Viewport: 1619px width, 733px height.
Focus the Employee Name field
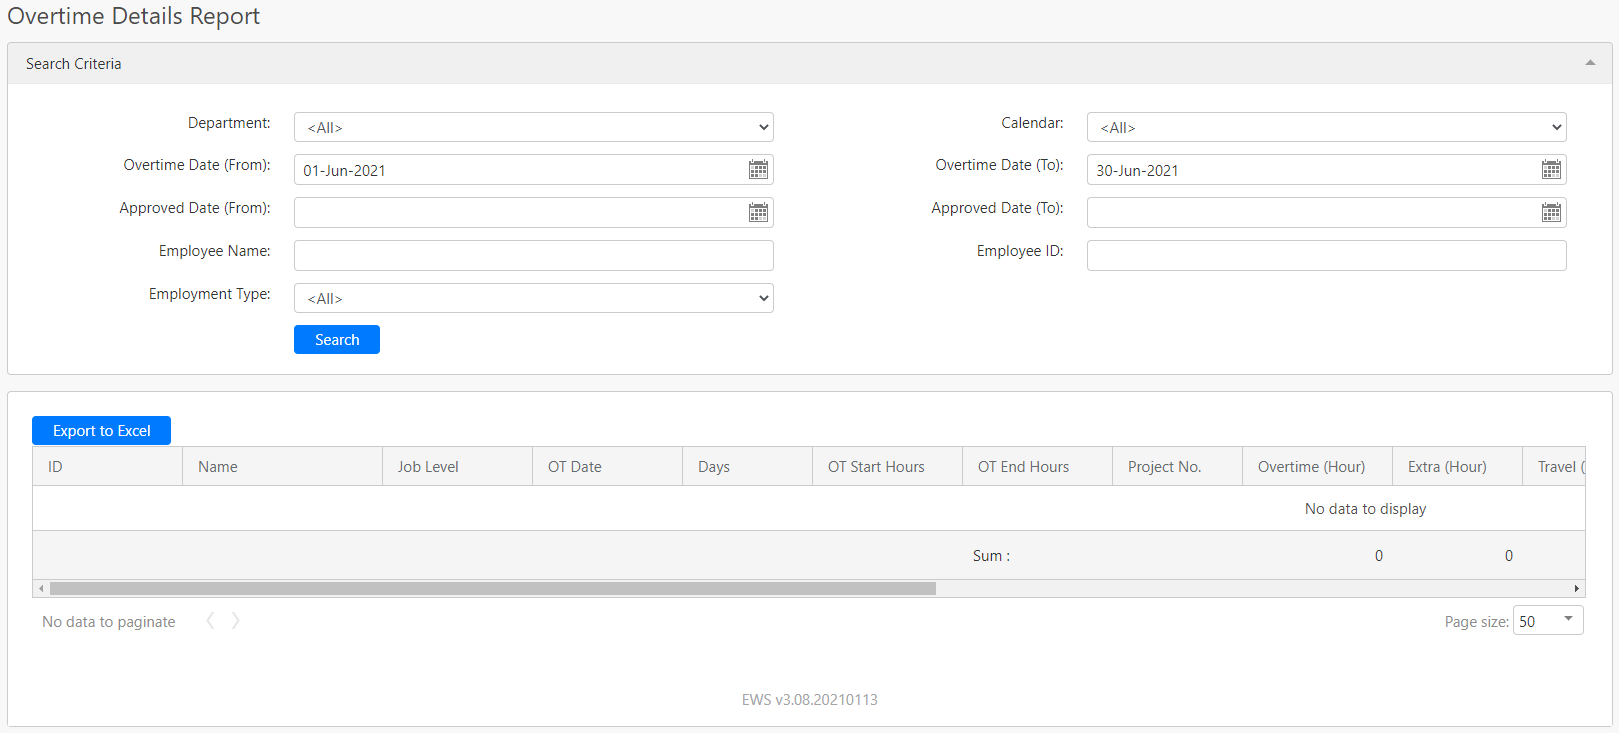click(x=534, y=255)
